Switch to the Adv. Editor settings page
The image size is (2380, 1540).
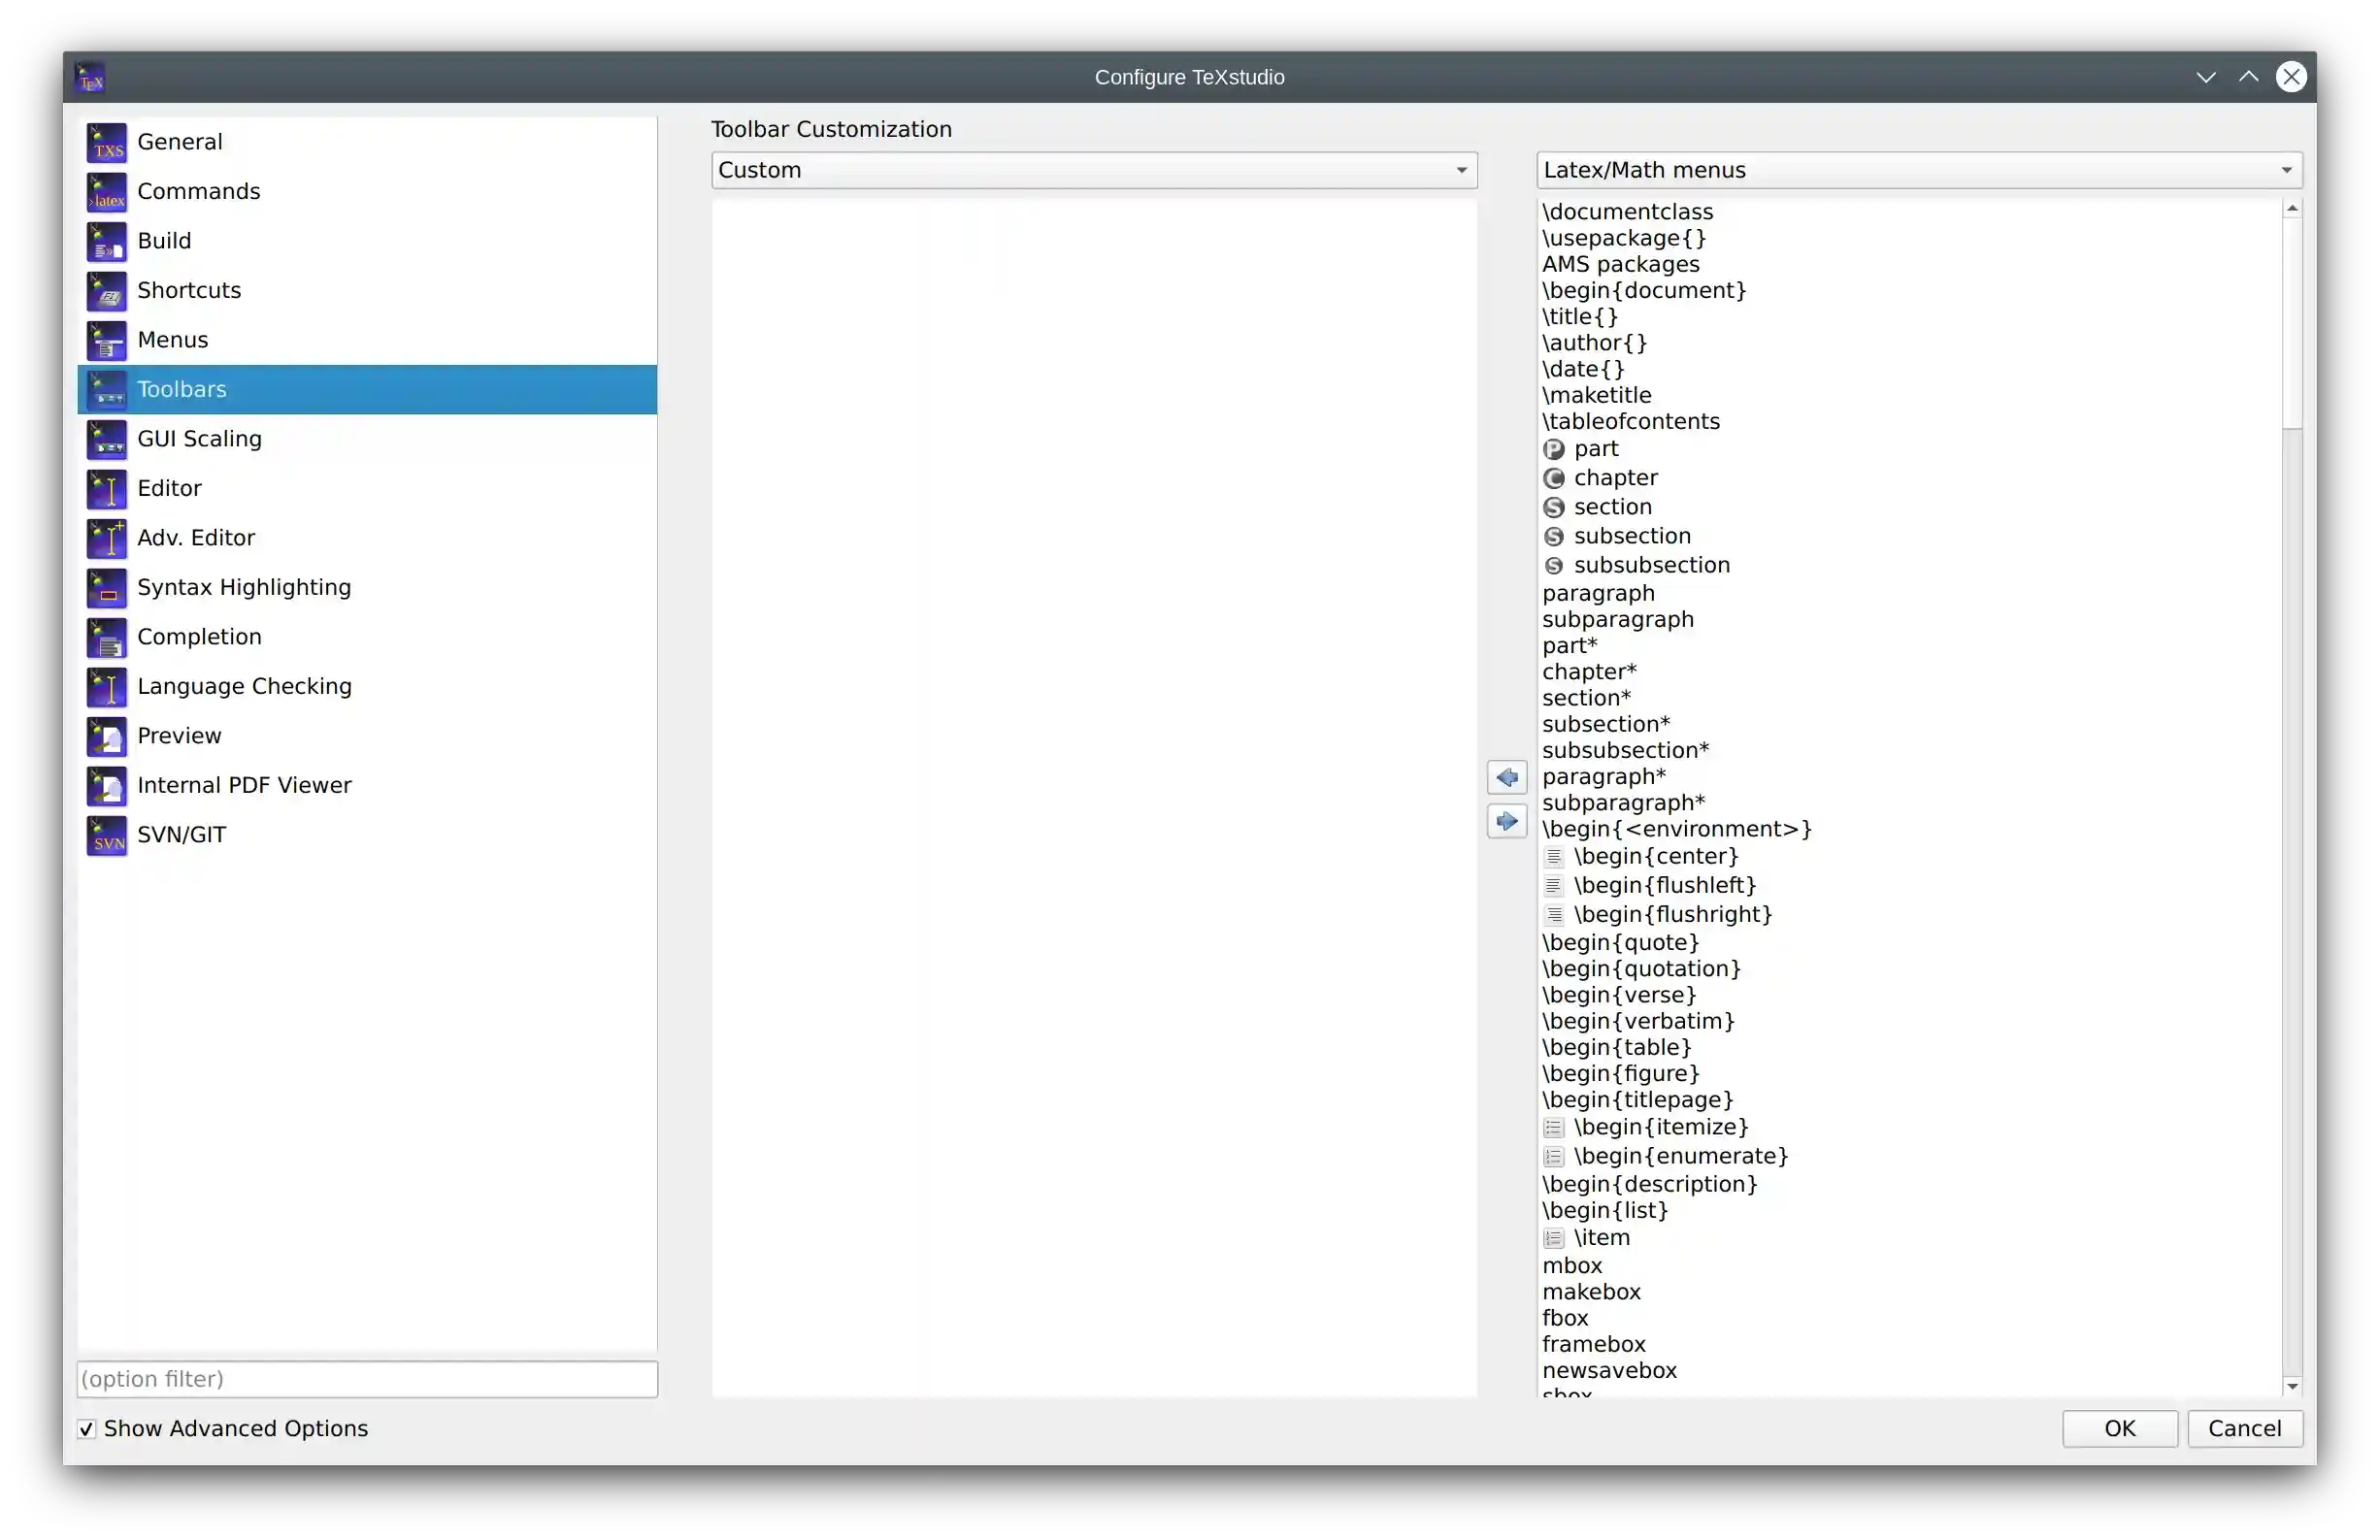click(x=196, y=537)
